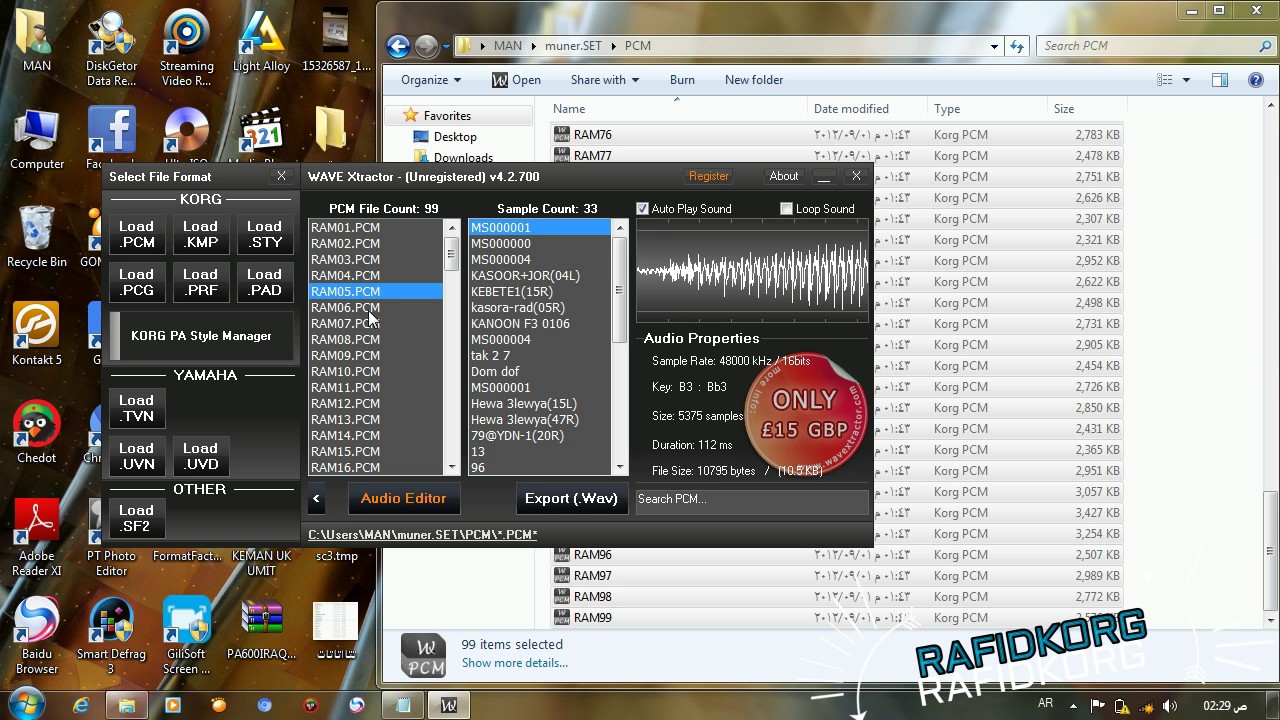Screen dimensions: 1280x720
Task: Open Register link in WAVE Xtractor
Action: pyautogui.click(x=709, y=176)
